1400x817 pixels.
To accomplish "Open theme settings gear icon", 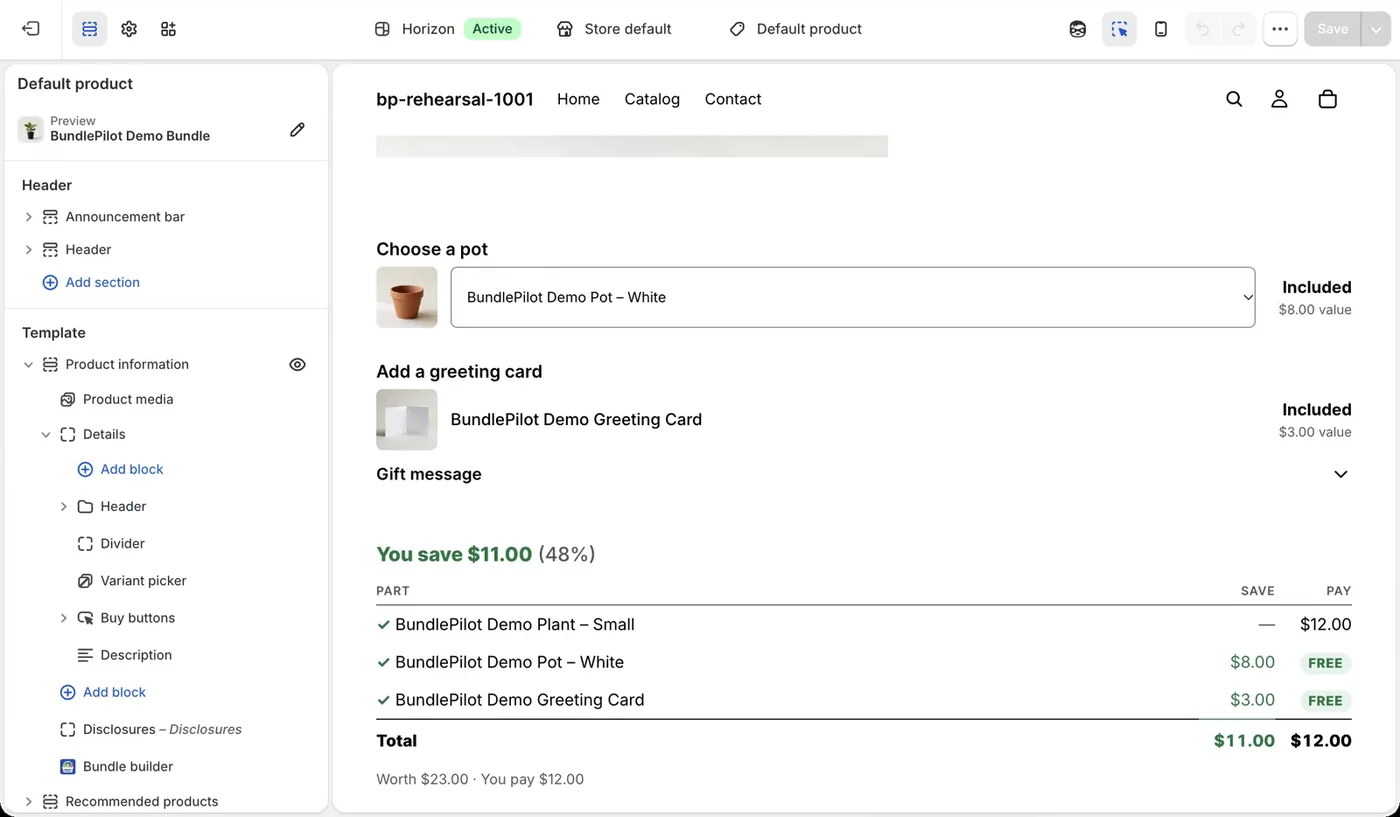I will pyautogui.click(x=129, y=29).
